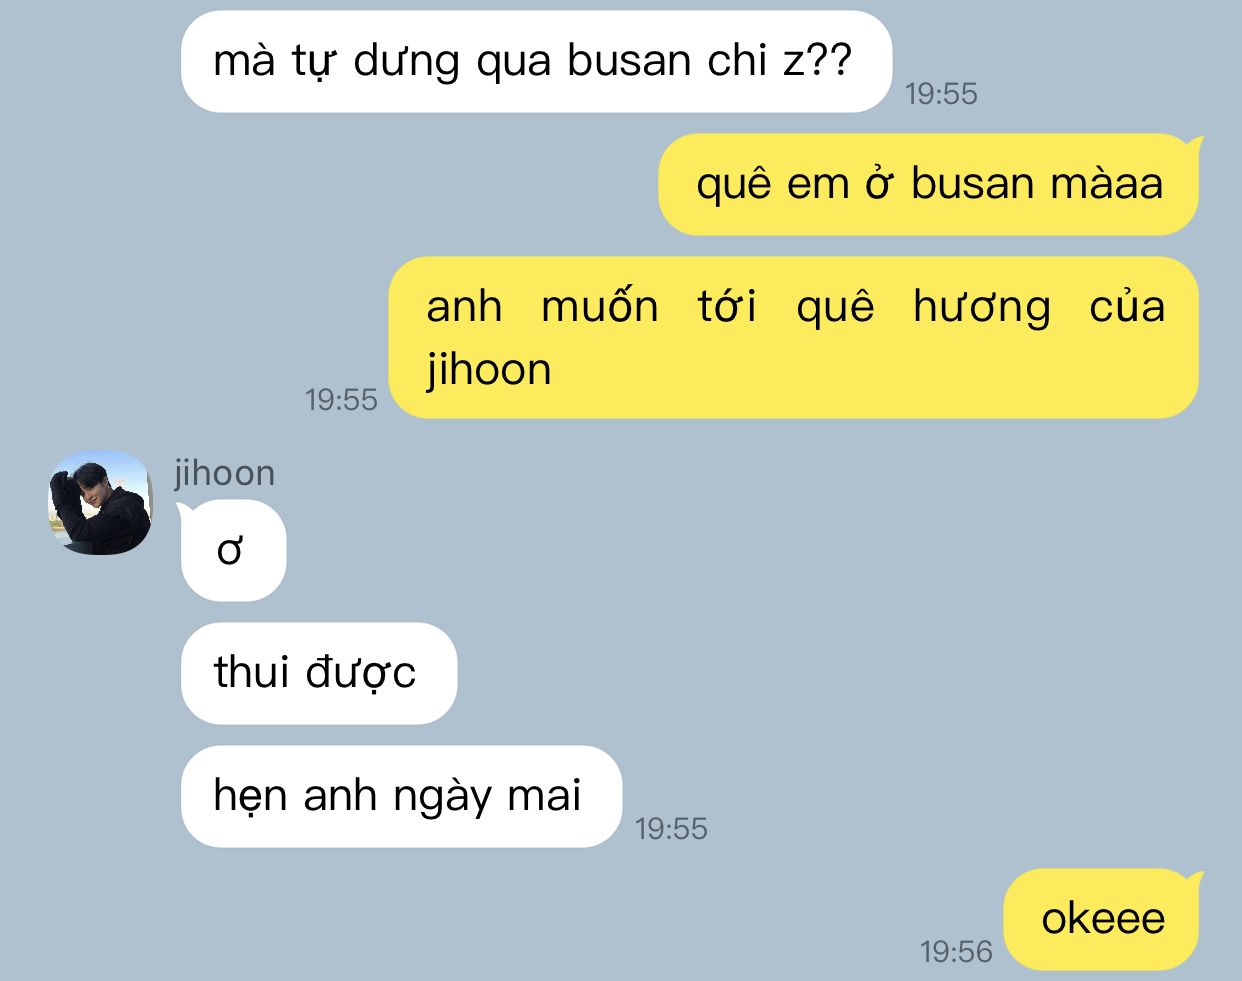Tap the "quê em ở busan màaa" bubble
The height and width of the screenshot is (981, 1242).
coord(928,185)
